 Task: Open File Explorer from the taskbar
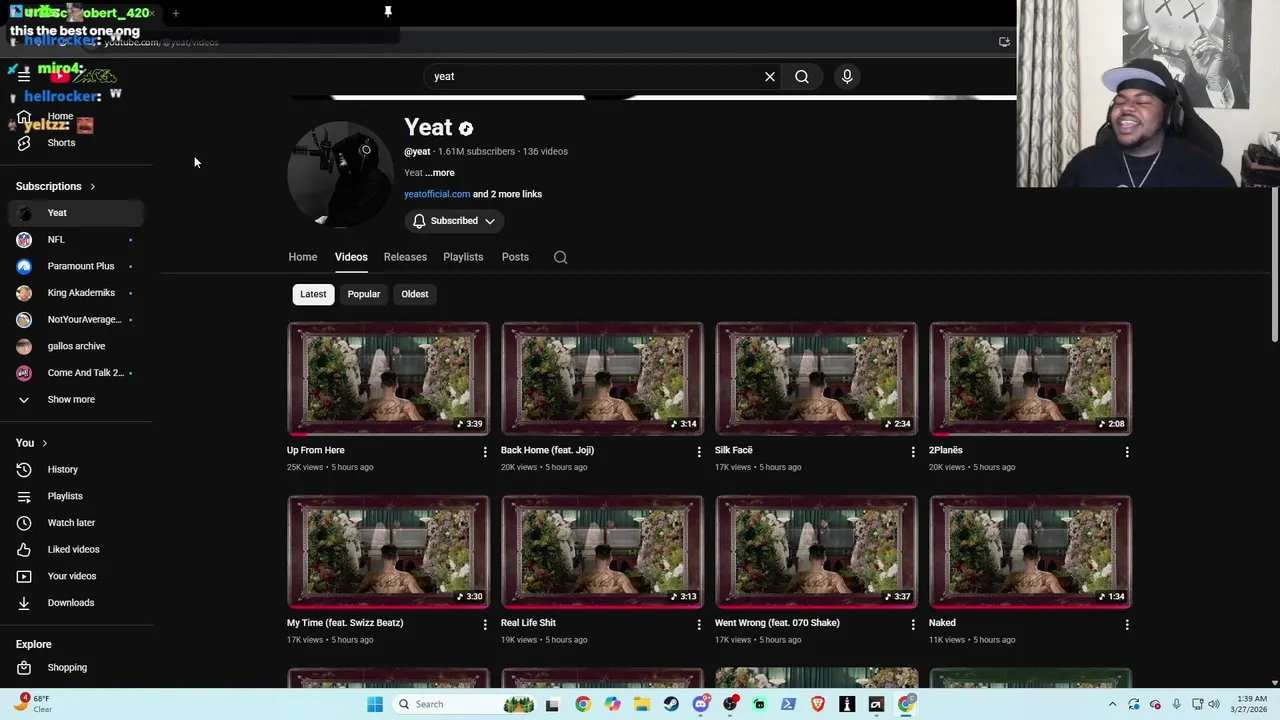pyautogui.click(x=641, y=704)
